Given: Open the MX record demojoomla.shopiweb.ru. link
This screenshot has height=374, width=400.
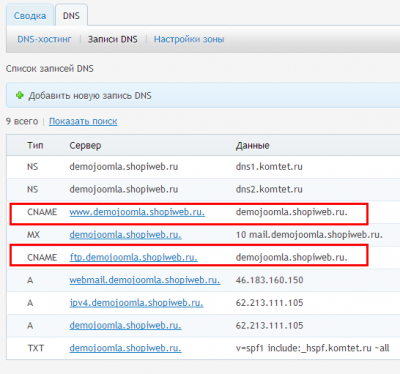Looking at the screenshot, I should [125, 235].
